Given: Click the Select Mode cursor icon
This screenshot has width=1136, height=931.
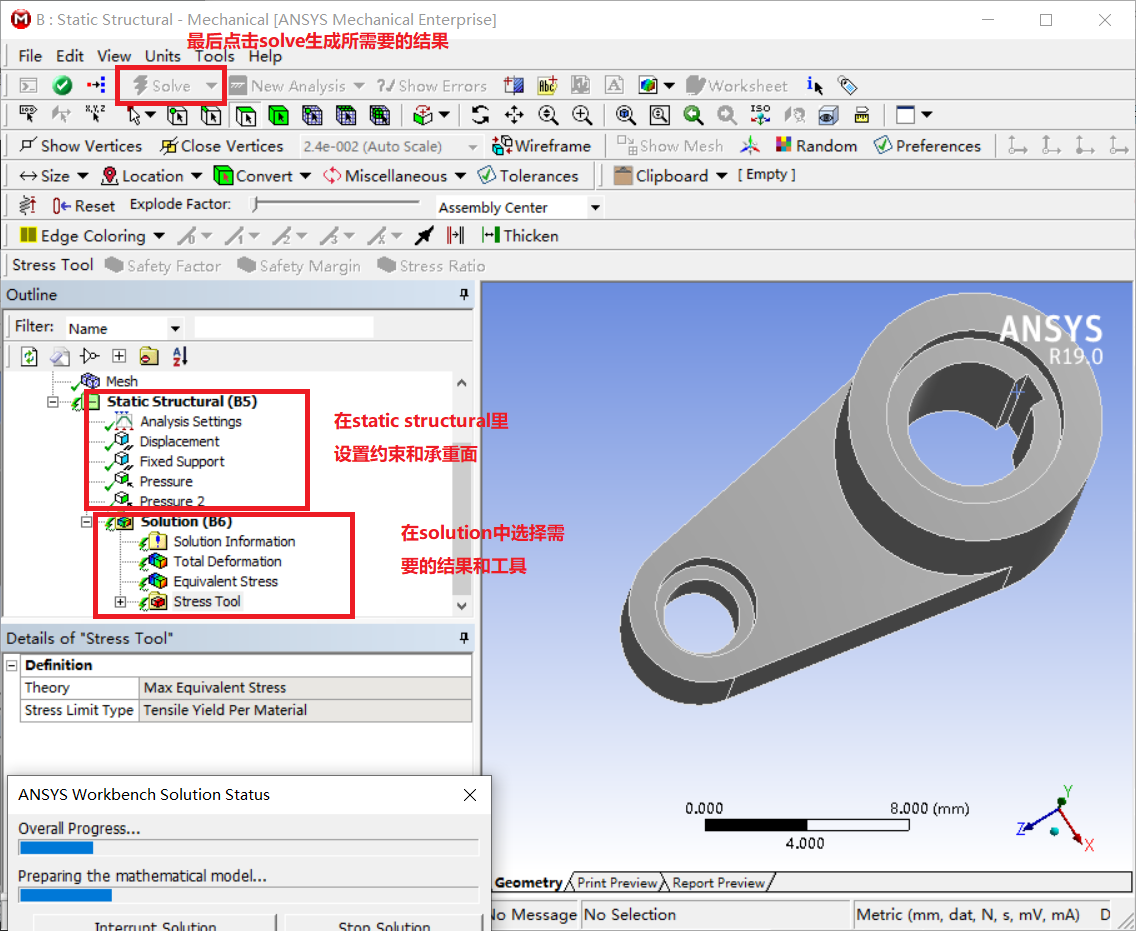Looking at the screenshot, I should (x=133, y=115).
